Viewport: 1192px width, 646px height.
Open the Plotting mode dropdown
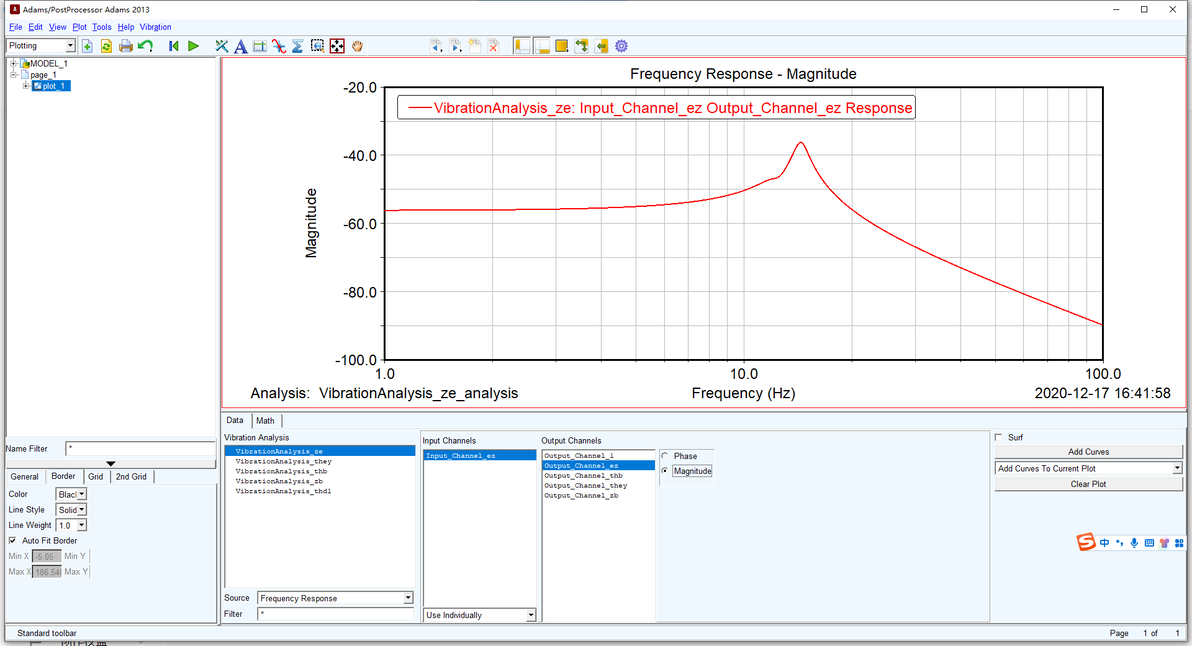[41, 46]
